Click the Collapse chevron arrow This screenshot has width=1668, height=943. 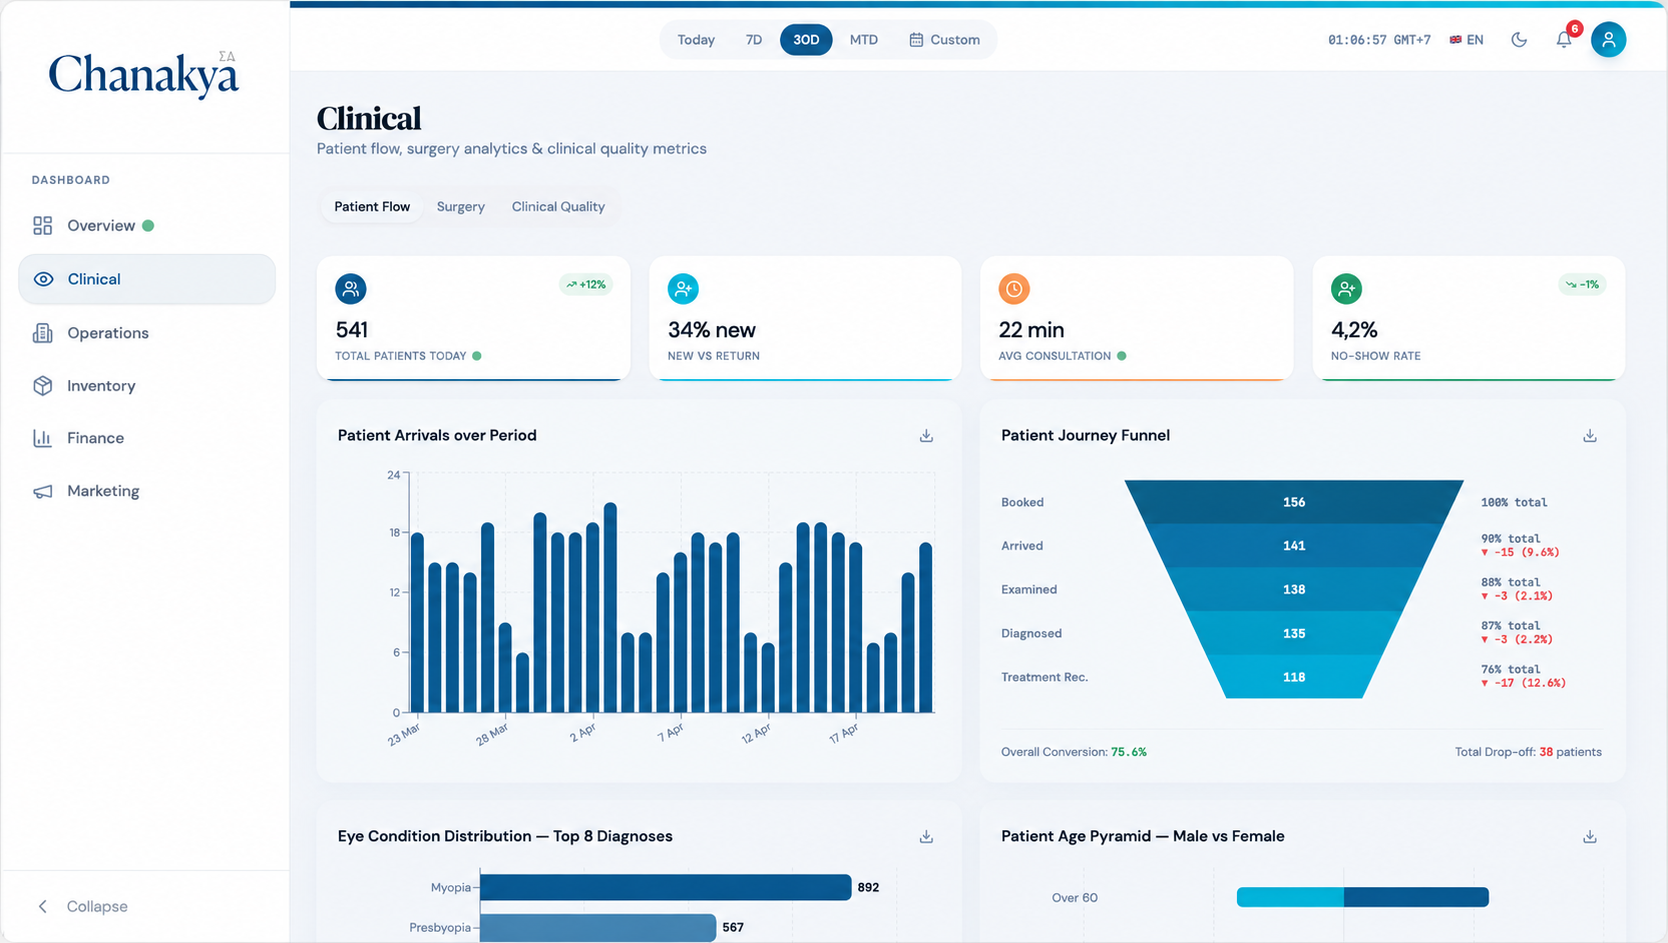[42, 907]
